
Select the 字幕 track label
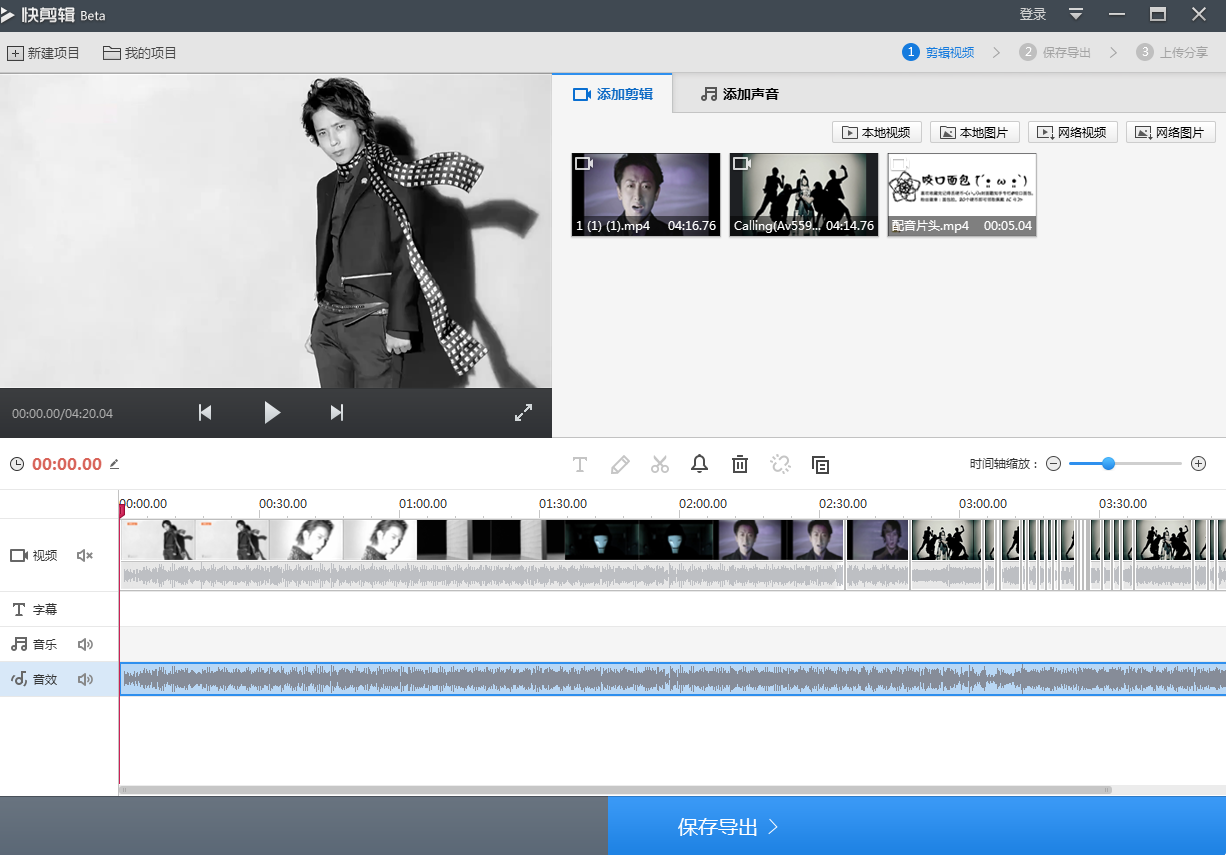click(45, 609)
